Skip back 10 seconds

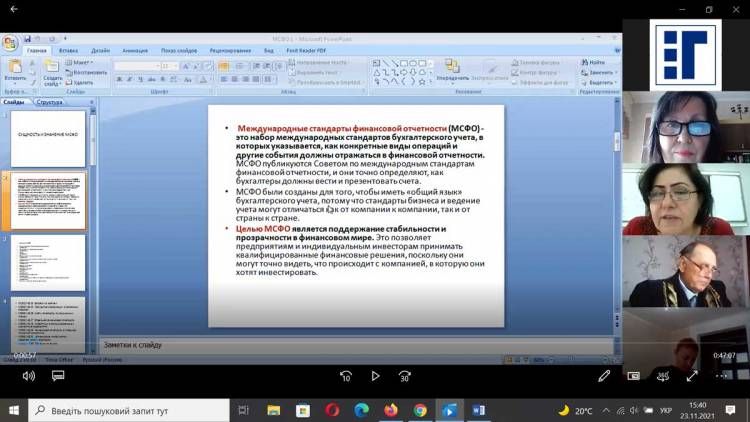click(x=346, y=376)
